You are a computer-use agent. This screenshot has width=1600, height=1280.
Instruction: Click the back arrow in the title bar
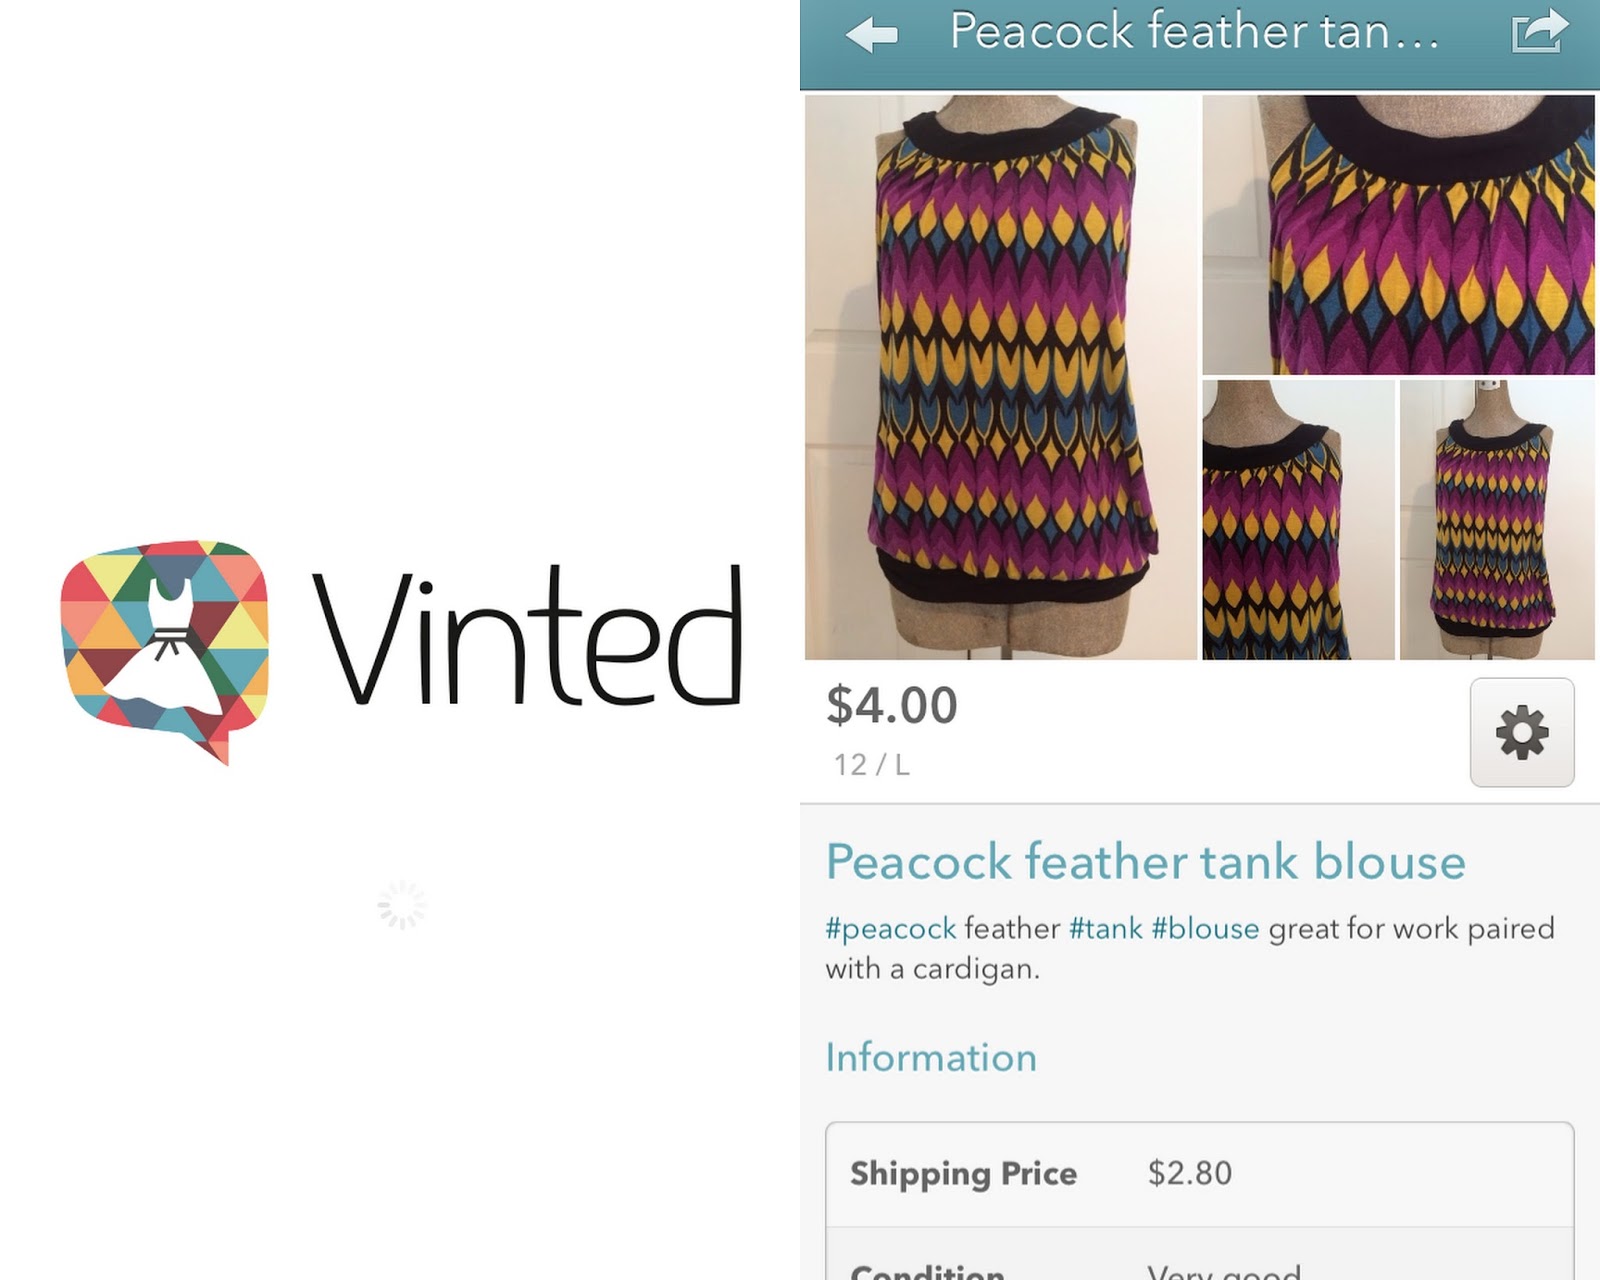872,34
